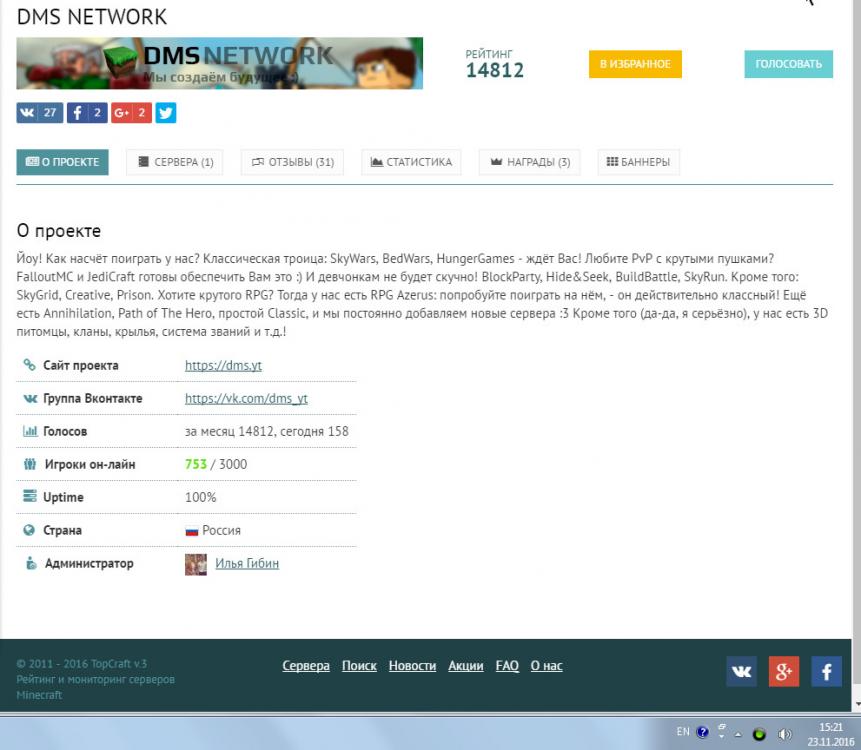Click the administrator avatar thumbnail

195,564
